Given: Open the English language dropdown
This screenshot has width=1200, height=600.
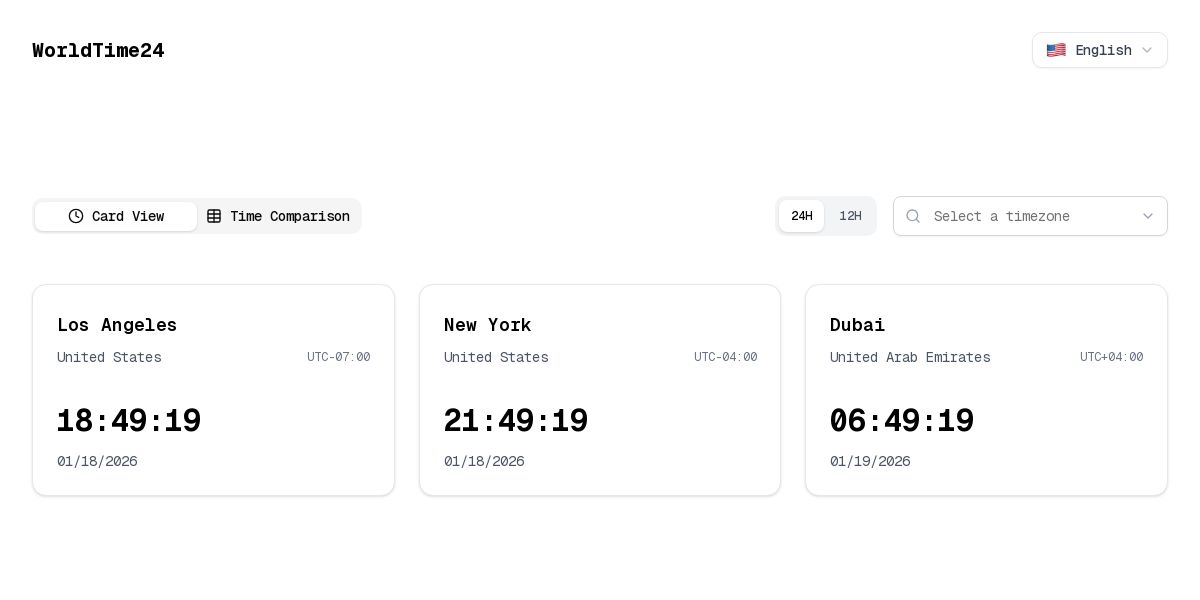Looking at the screenshot, I should pos(1099,50).
